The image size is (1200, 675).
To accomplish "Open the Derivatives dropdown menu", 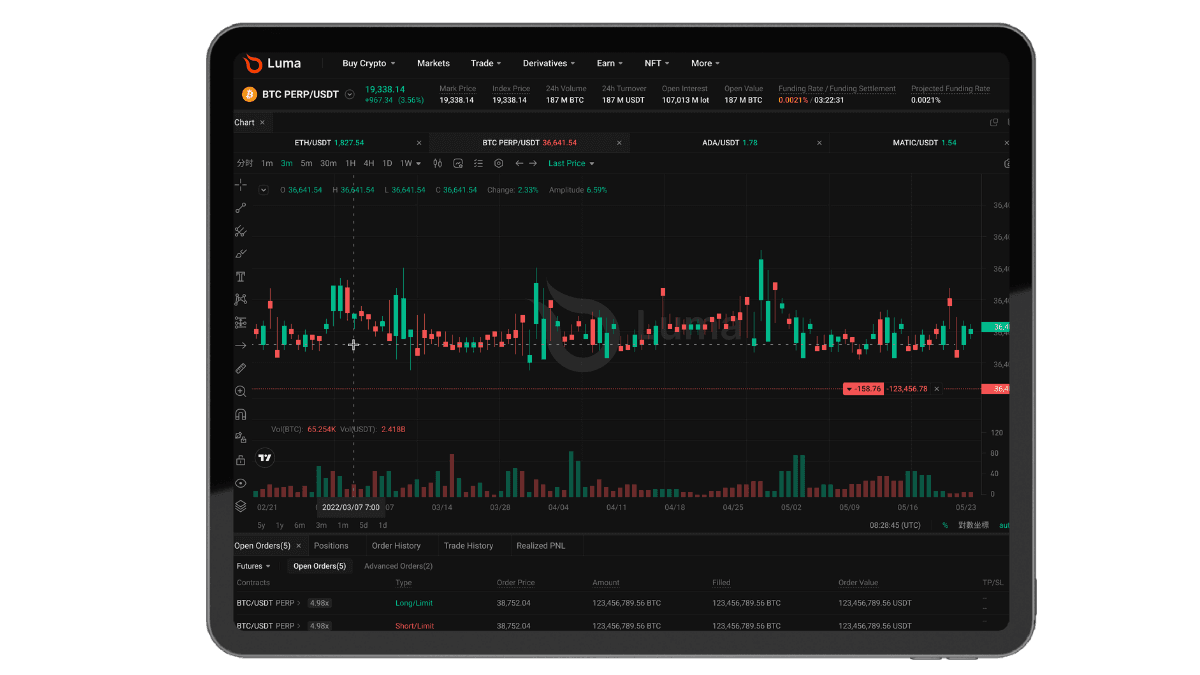I will (x=549, y=63).
